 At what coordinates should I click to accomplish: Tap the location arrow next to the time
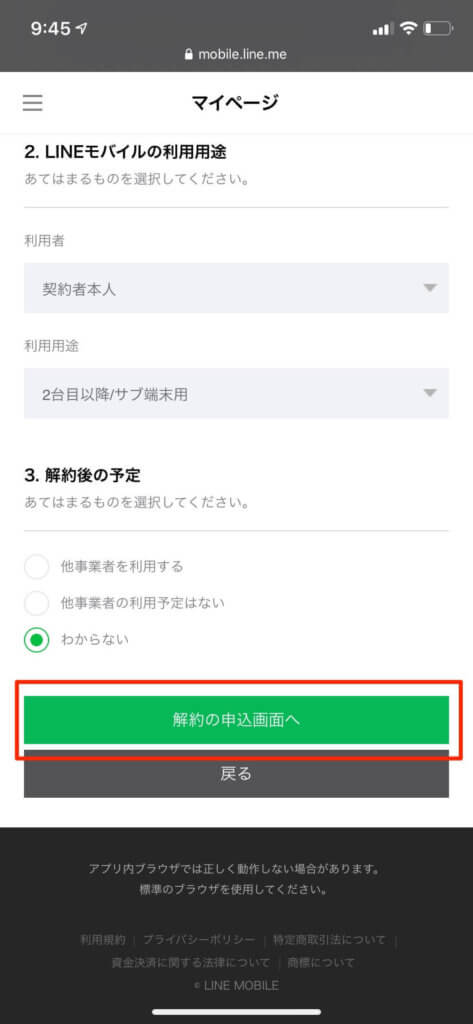point(82,29)
